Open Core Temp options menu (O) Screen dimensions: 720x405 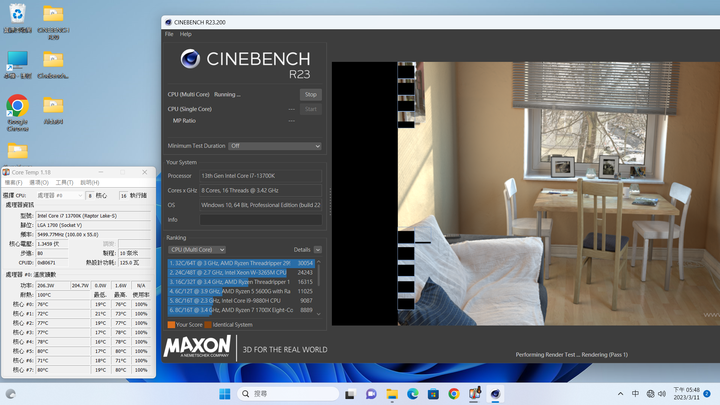[39, 183]
